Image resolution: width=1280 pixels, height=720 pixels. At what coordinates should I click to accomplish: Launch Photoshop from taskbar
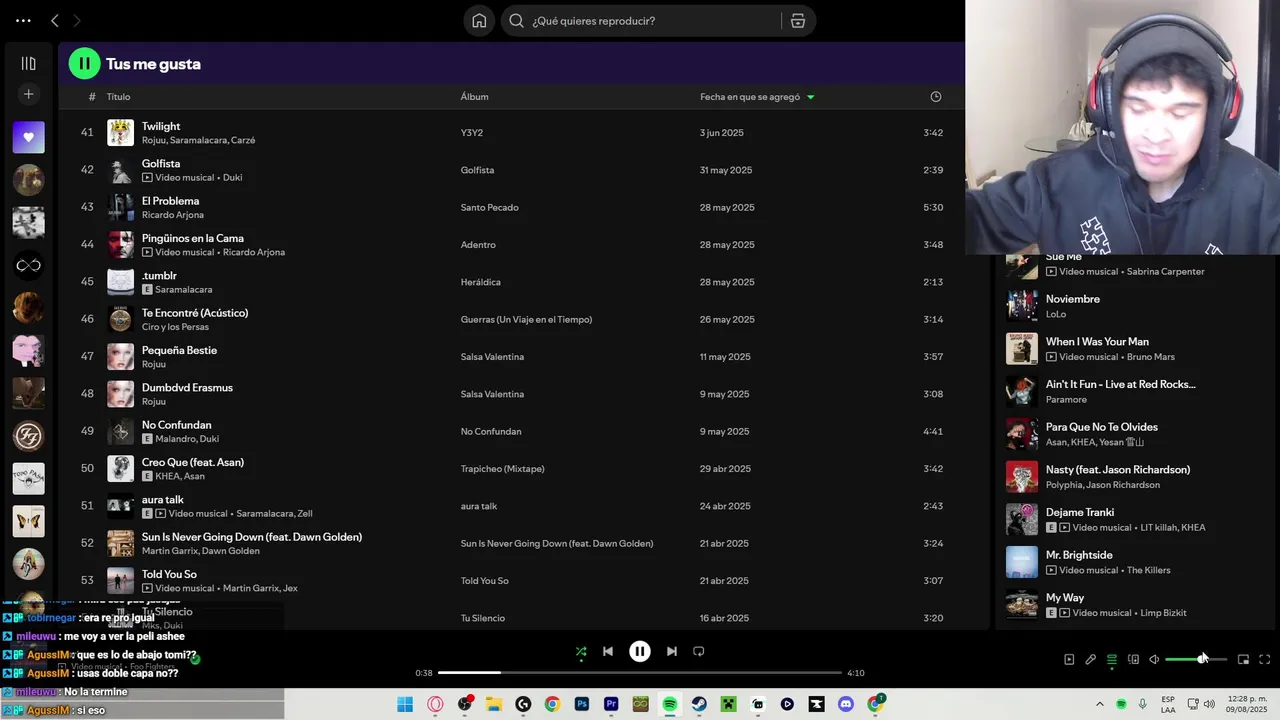point(582,704)
